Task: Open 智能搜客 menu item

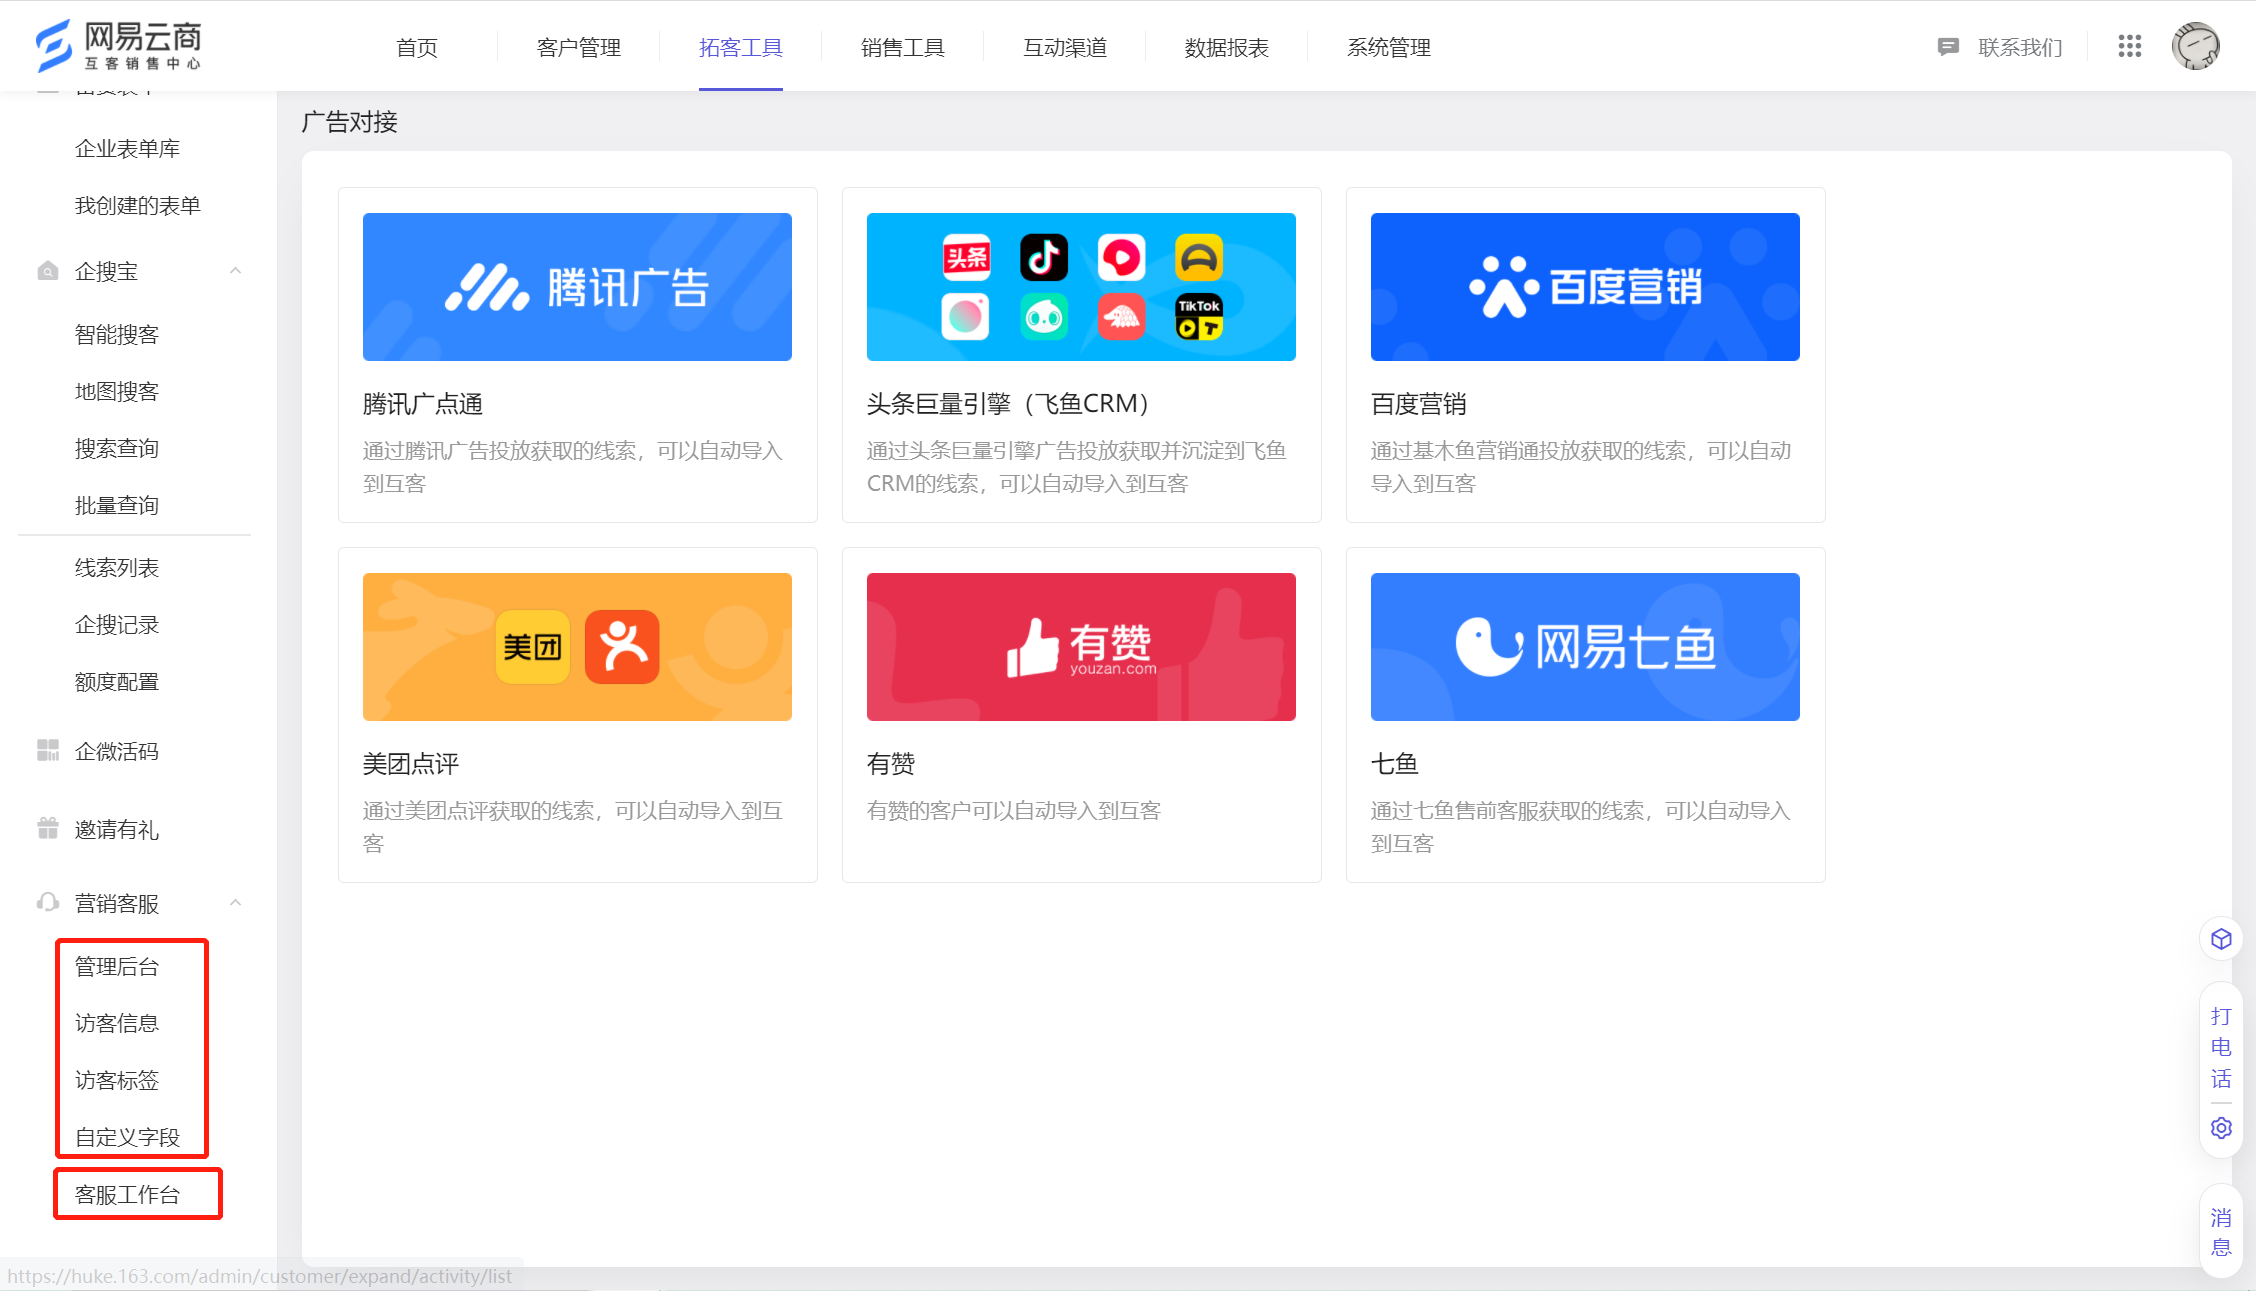Action: pos(117,334)
